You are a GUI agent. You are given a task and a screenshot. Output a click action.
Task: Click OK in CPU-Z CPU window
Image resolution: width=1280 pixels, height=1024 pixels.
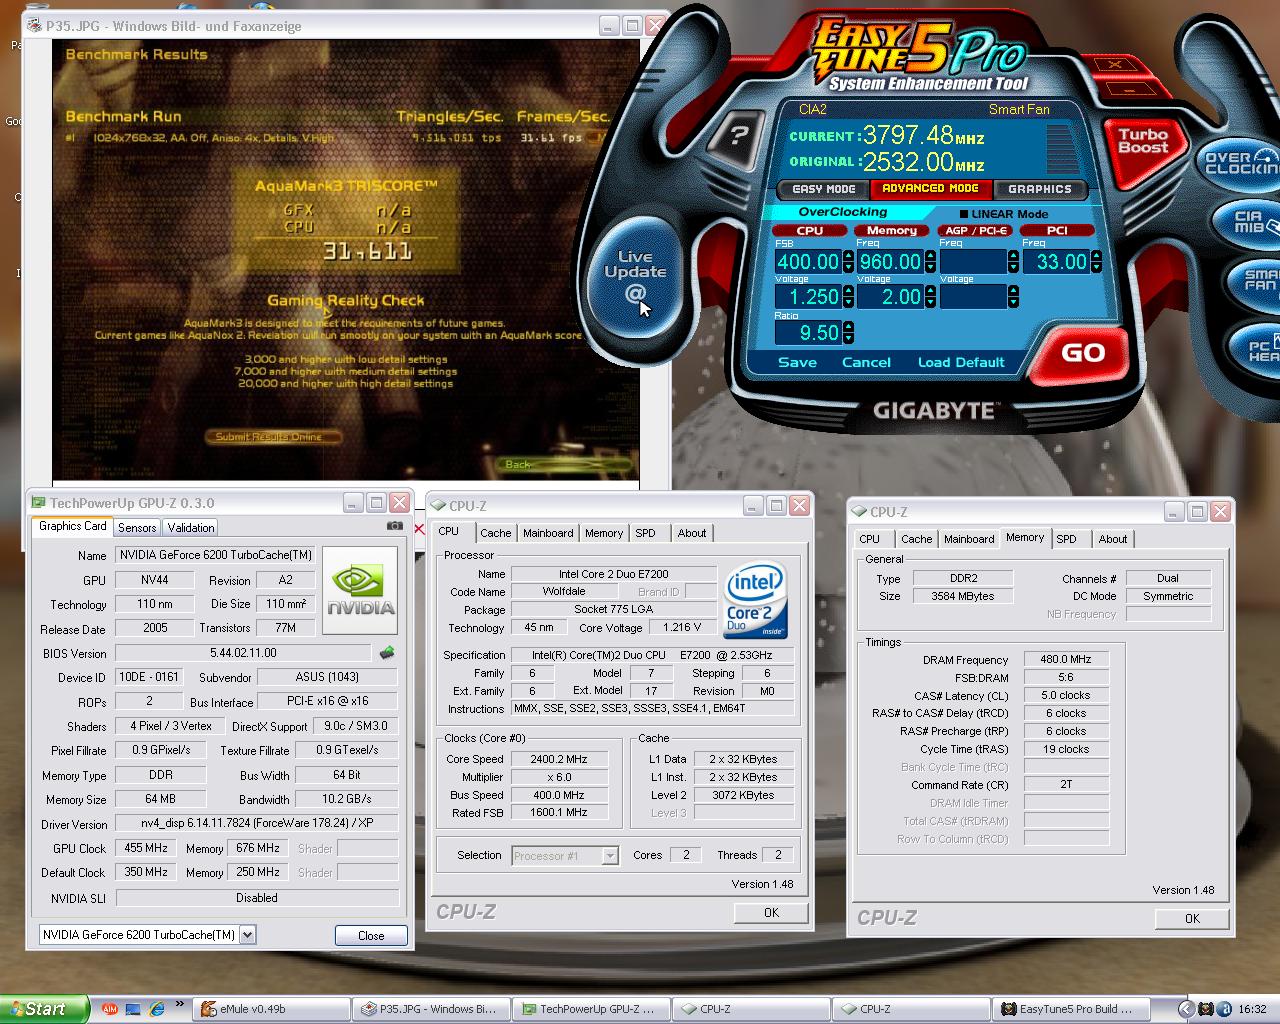(771, 912)
